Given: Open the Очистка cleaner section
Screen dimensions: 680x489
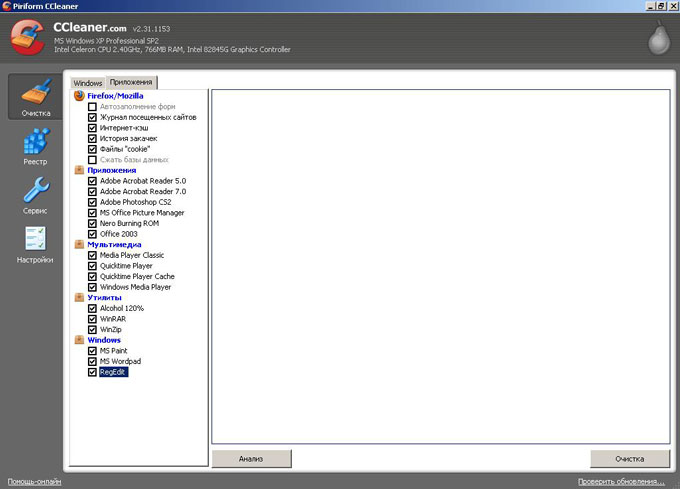Looking at the screenshot, I should [x=35, y=97].
